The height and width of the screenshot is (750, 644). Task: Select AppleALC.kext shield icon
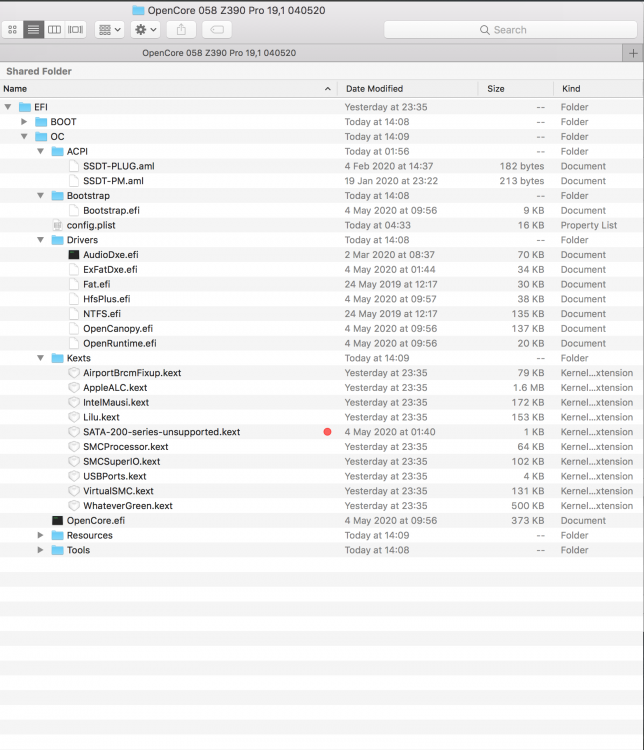74,388
